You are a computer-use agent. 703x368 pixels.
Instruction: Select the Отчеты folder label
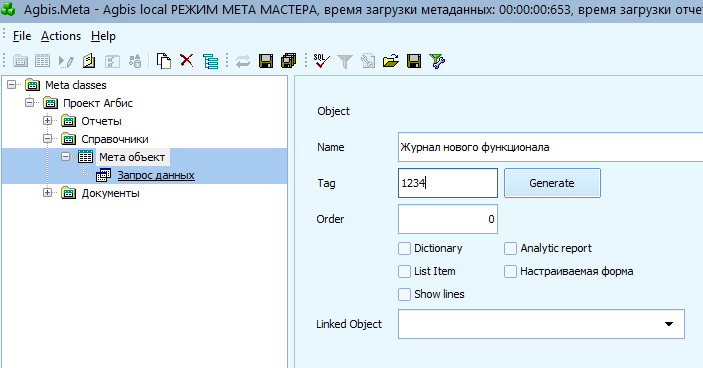click(x=101, y=121)
